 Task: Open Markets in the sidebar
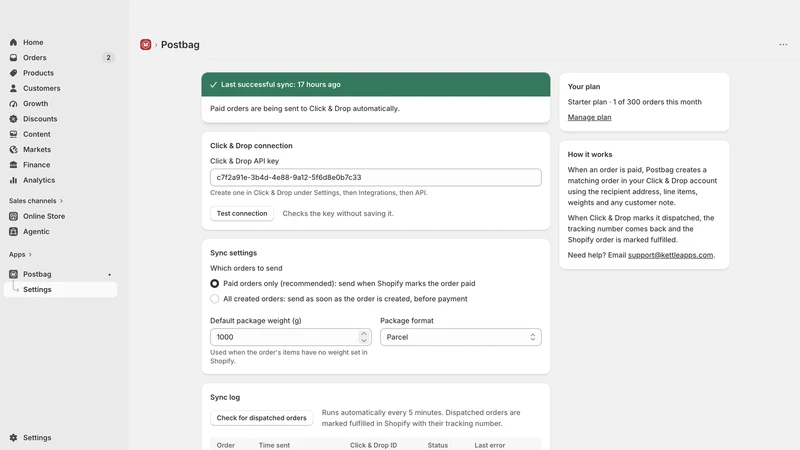(37, 149)
